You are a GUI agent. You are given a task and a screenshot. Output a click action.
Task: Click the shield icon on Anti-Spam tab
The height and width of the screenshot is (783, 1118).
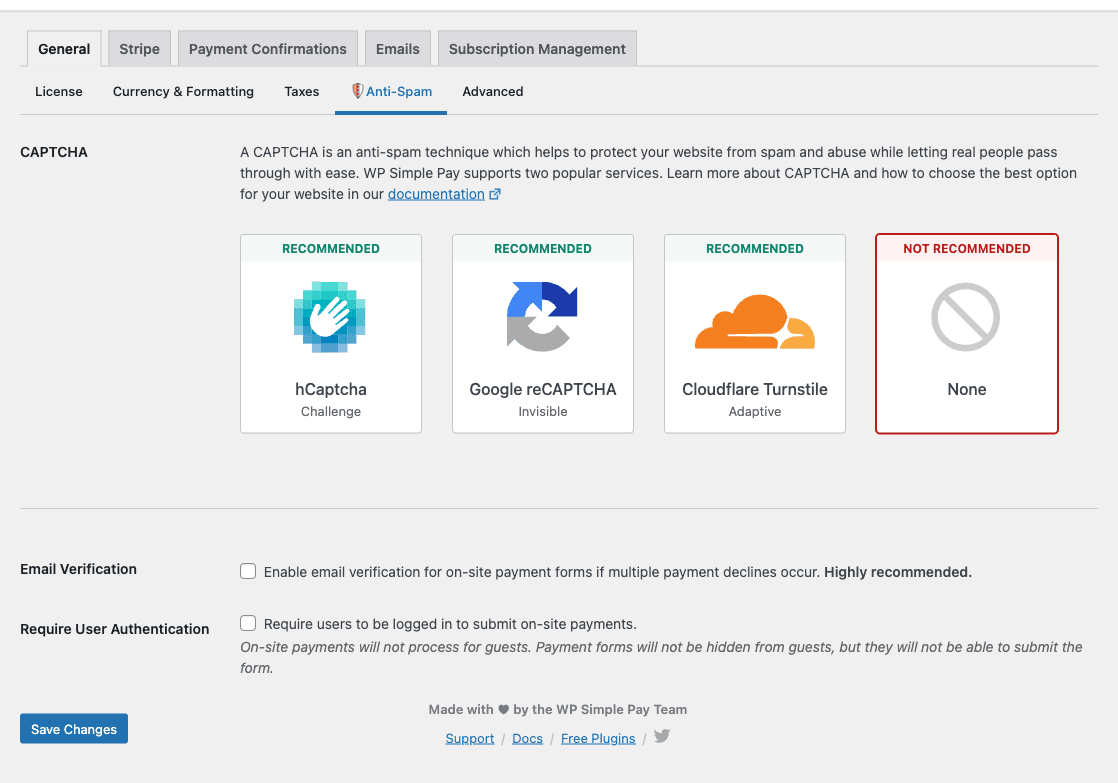(357, 91)
